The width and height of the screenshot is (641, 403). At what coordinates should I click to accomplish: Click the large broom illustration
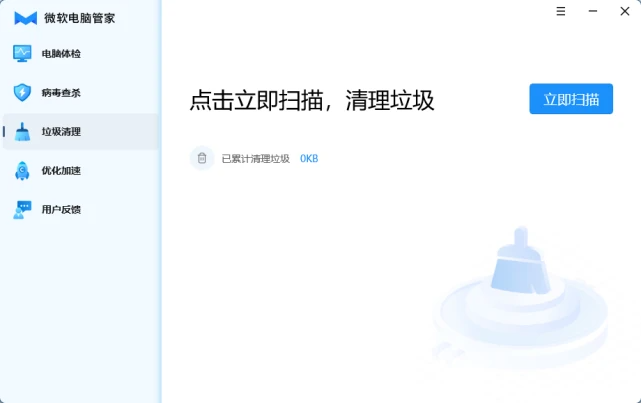(x=520, y=260)
